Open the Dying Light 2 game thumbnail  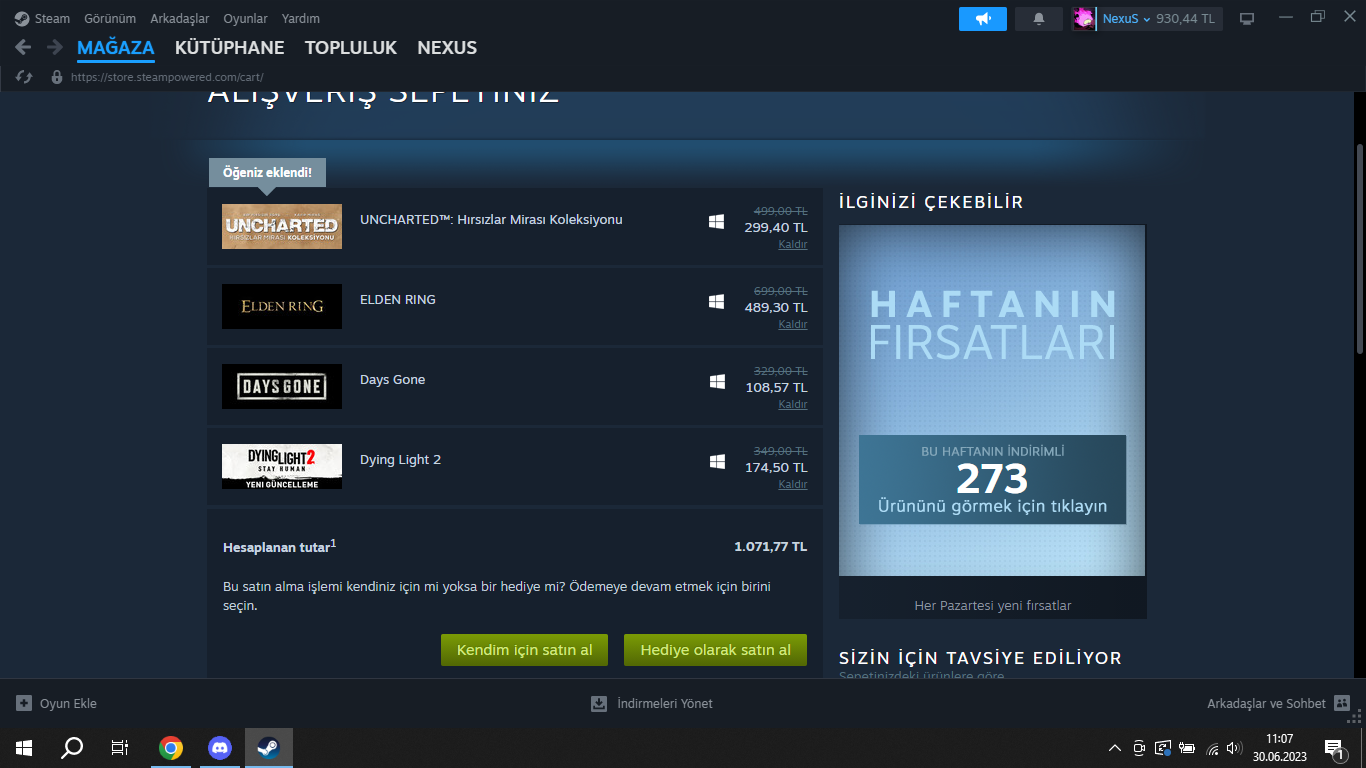pos(282,467)
